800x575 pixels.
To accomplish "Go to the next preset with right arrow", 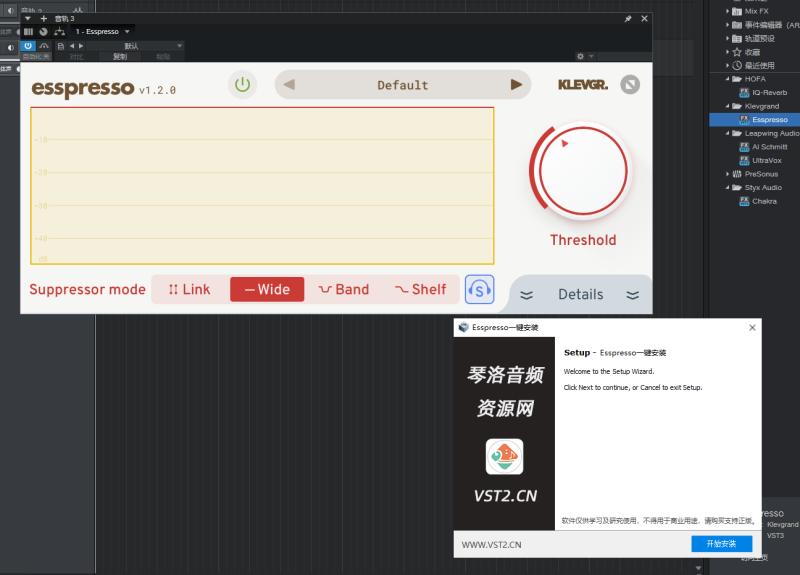I will 516,85.
